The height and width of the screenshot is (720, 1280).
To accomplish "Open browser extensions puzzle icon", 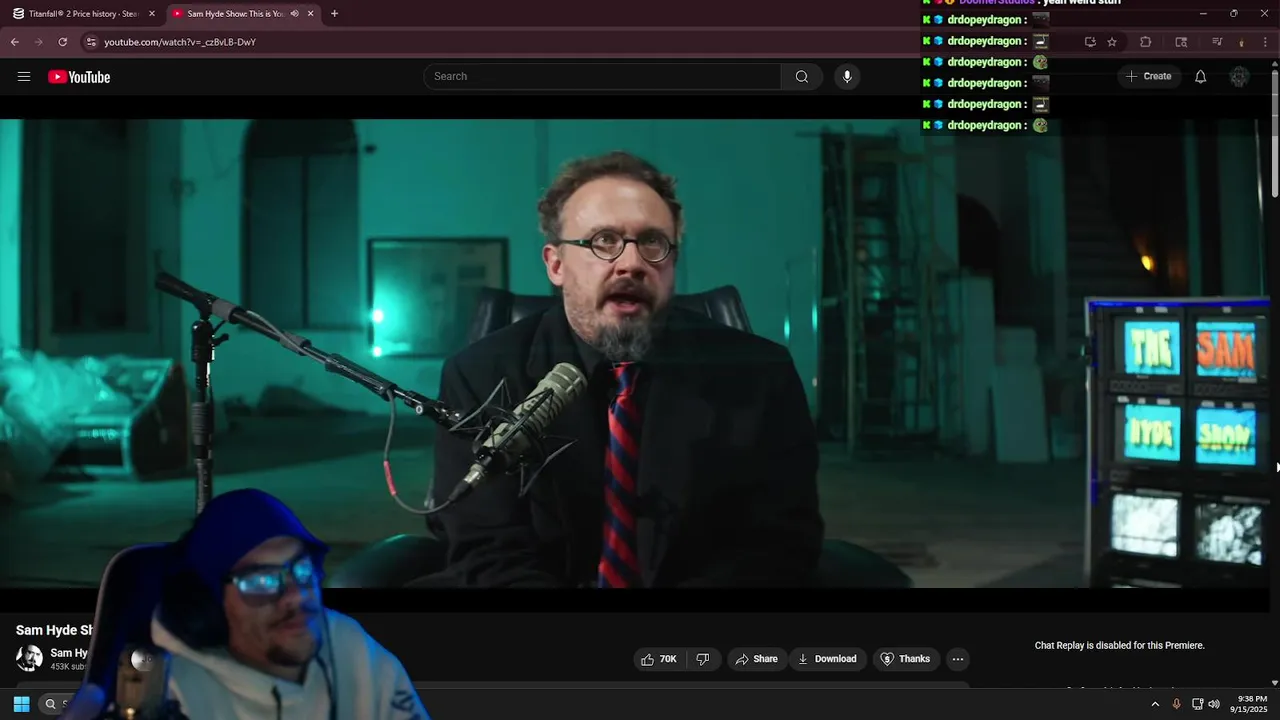I will click(1146, 42).
